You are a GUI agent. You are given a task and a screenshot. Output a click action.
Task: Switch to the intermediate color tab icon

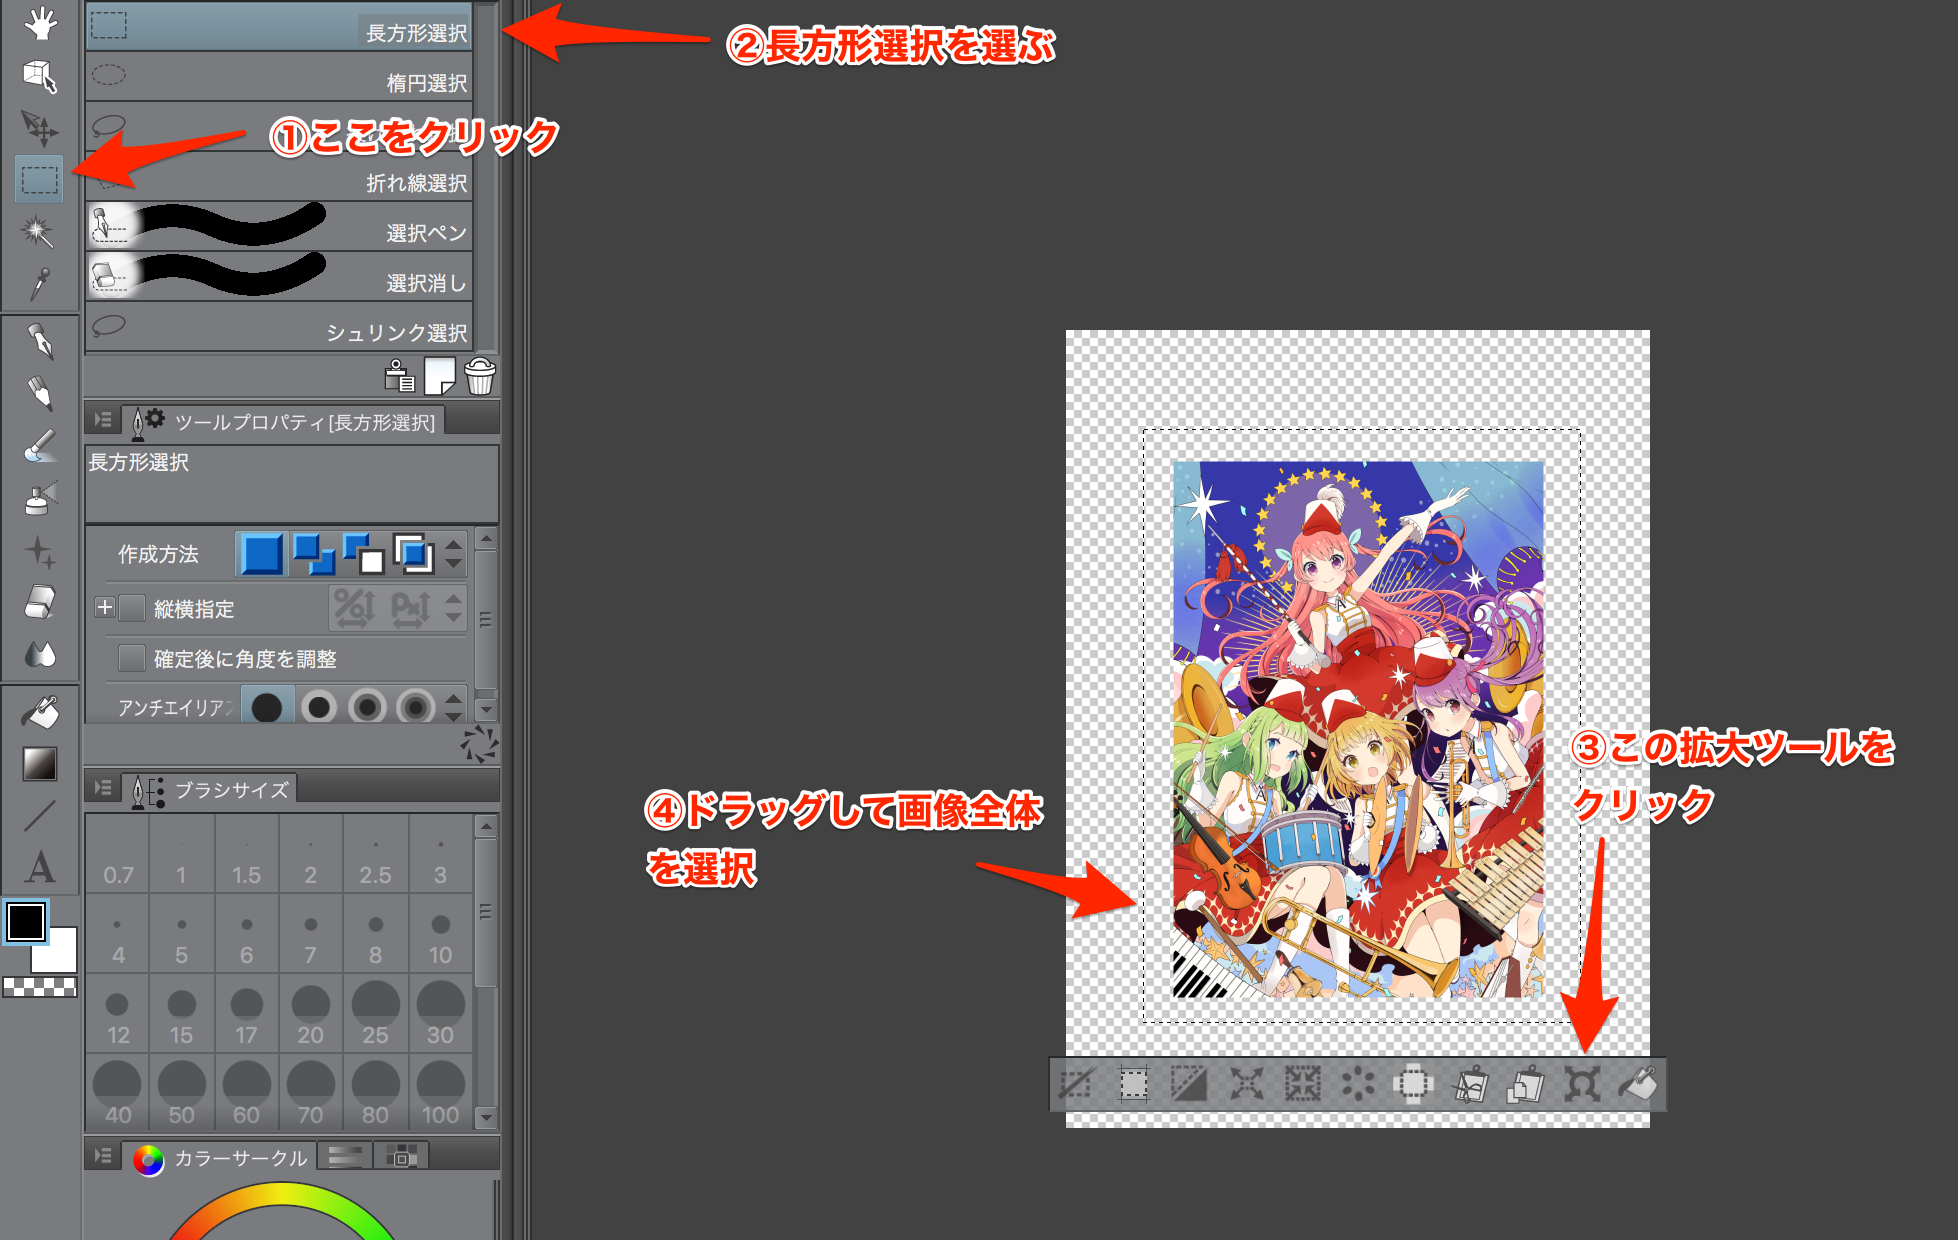click(401, 1157)
